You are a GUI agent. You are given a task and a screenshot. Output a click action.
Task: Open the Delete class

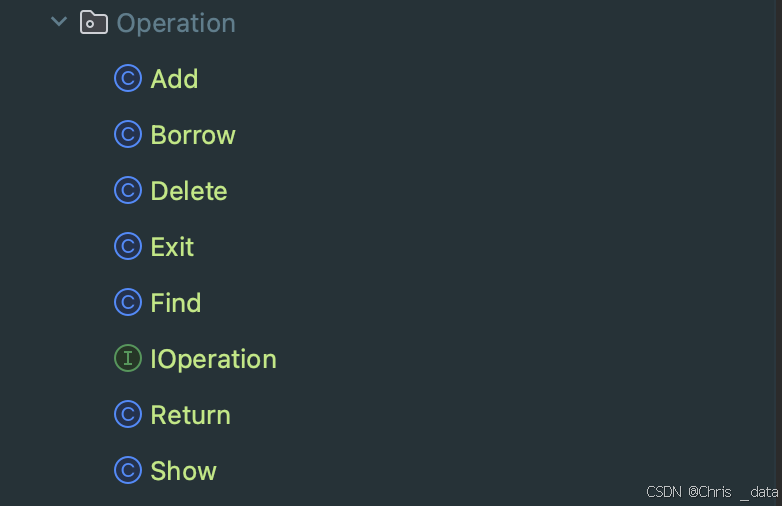coord(189,190)
